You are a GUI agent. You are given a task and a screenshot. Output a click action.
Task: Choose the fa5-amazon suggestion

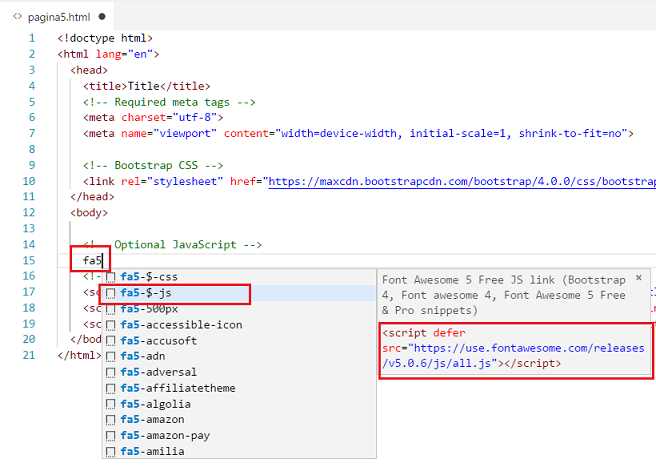click(239, 420)
